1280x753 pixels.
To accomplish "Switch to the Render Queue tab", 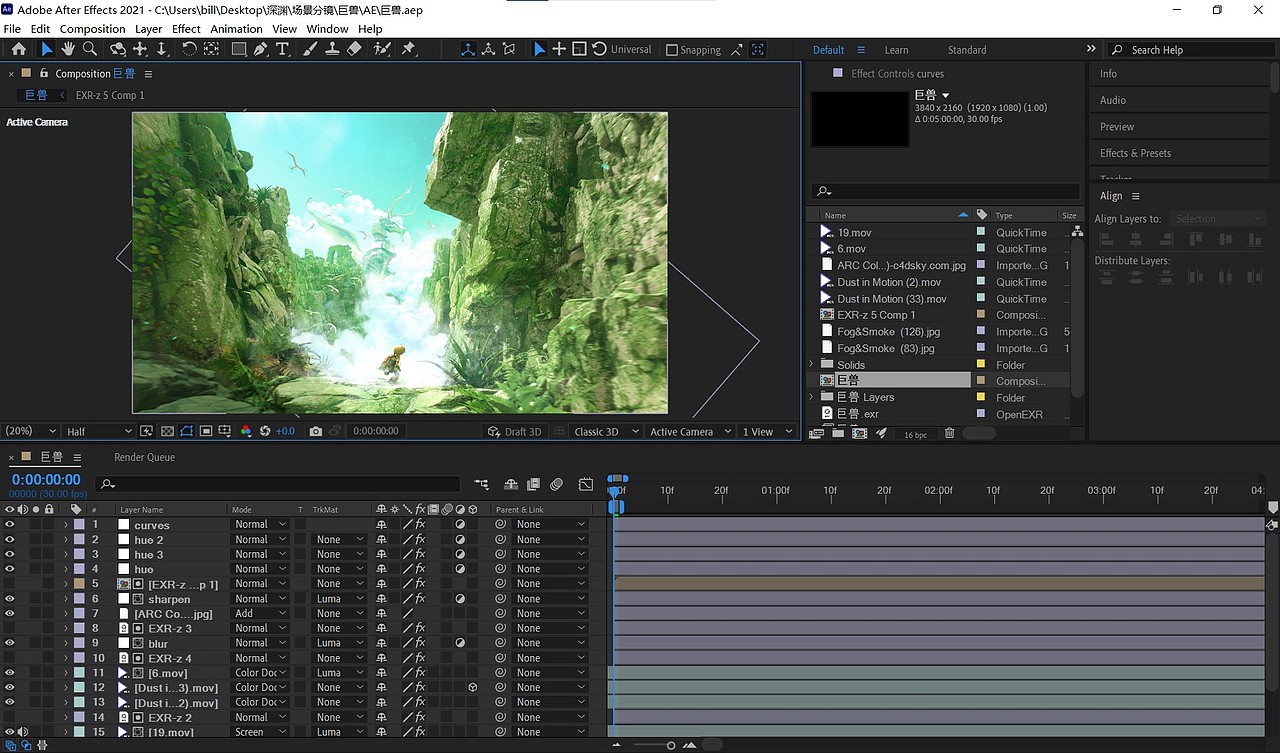I will [144, 457].
